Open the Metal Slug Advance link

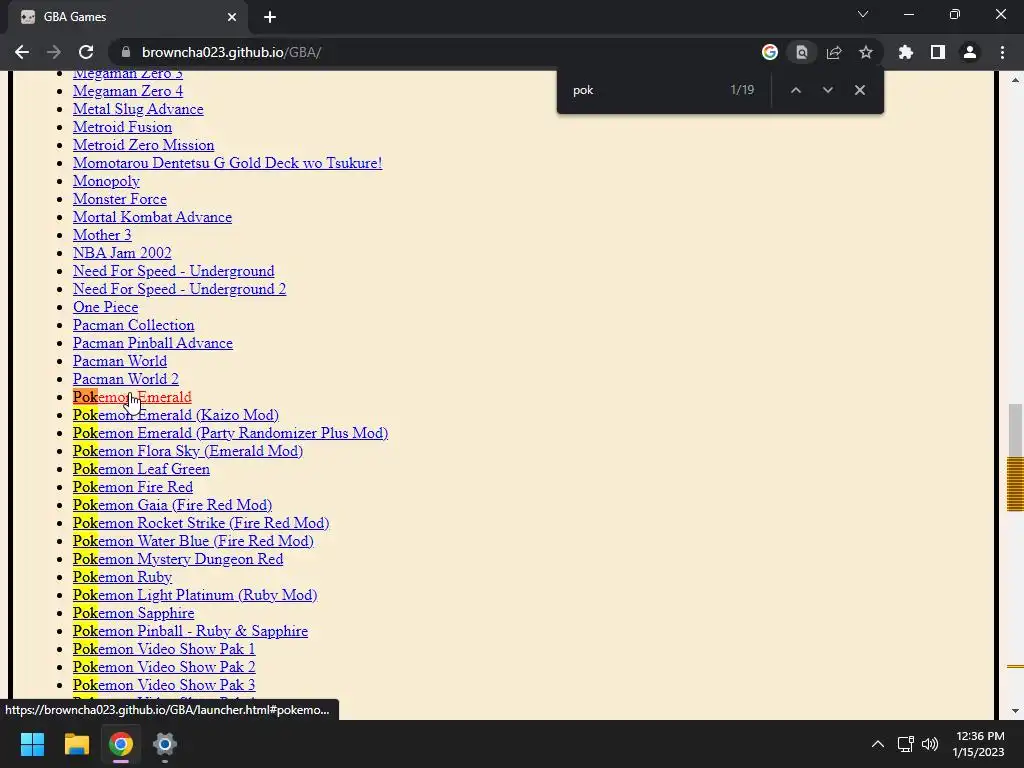[x=138, y=109]
